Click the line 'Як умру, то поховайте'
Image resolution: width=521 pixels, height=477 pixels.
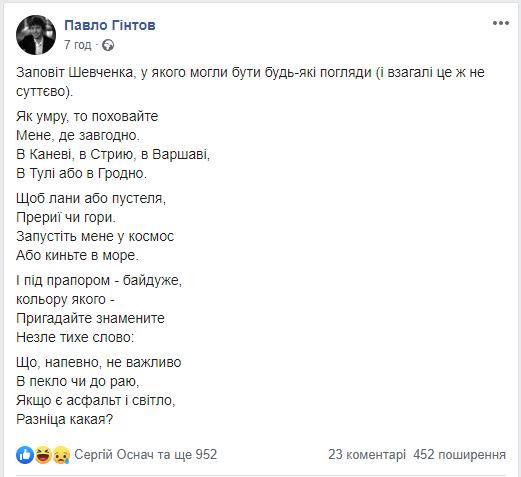click(x=87, y=116)
